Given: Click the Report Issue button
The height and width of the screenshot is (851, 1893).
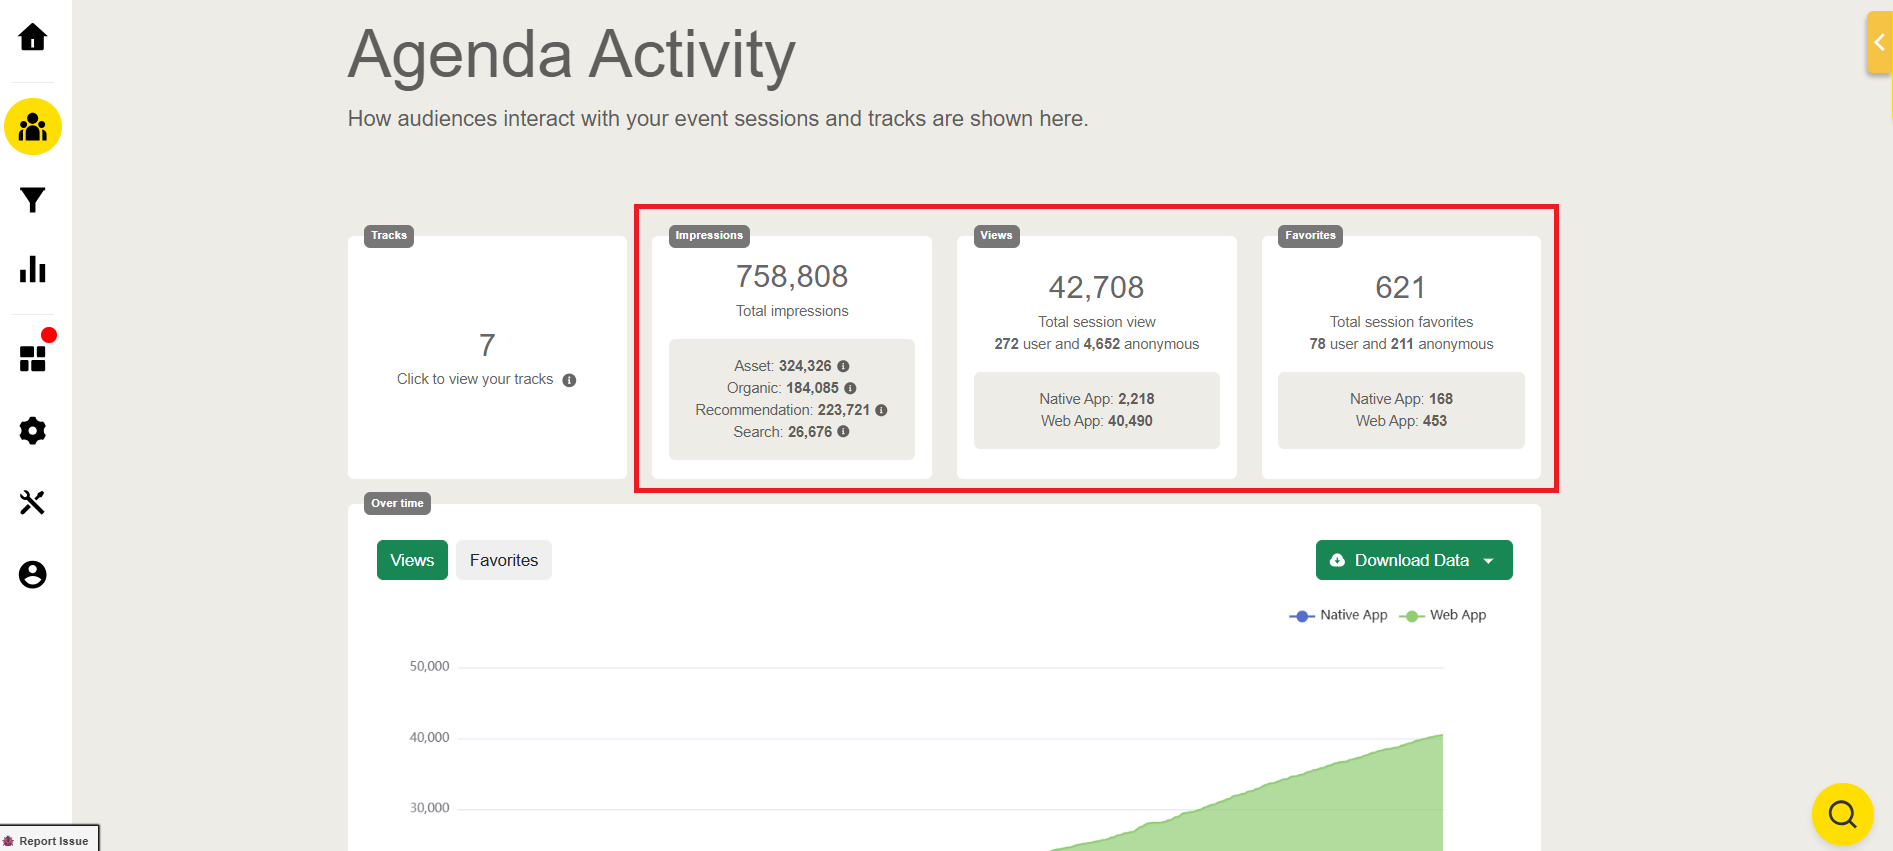Looking at the screenshot, I should (x=50, y=840).
